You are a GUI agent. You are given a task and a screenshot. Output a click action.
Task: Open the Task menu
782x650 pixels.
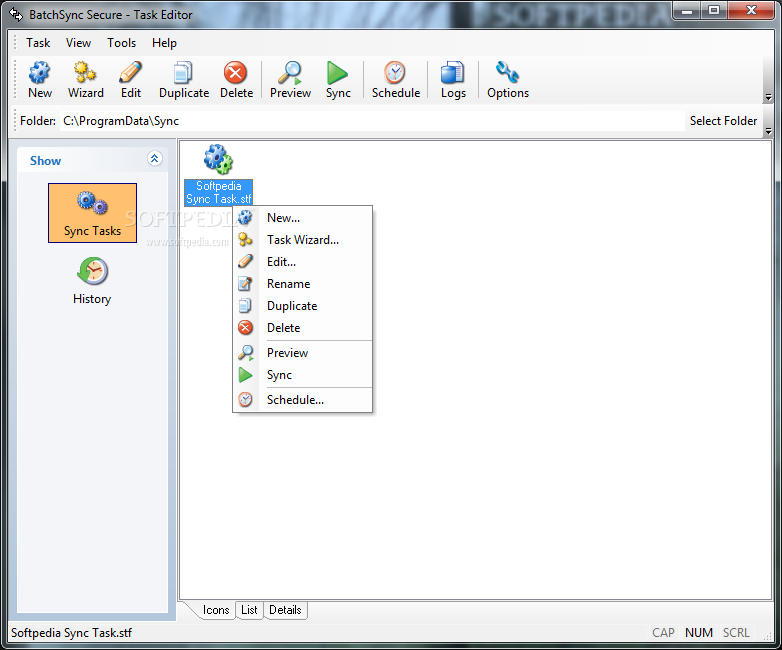click(38, 43)
